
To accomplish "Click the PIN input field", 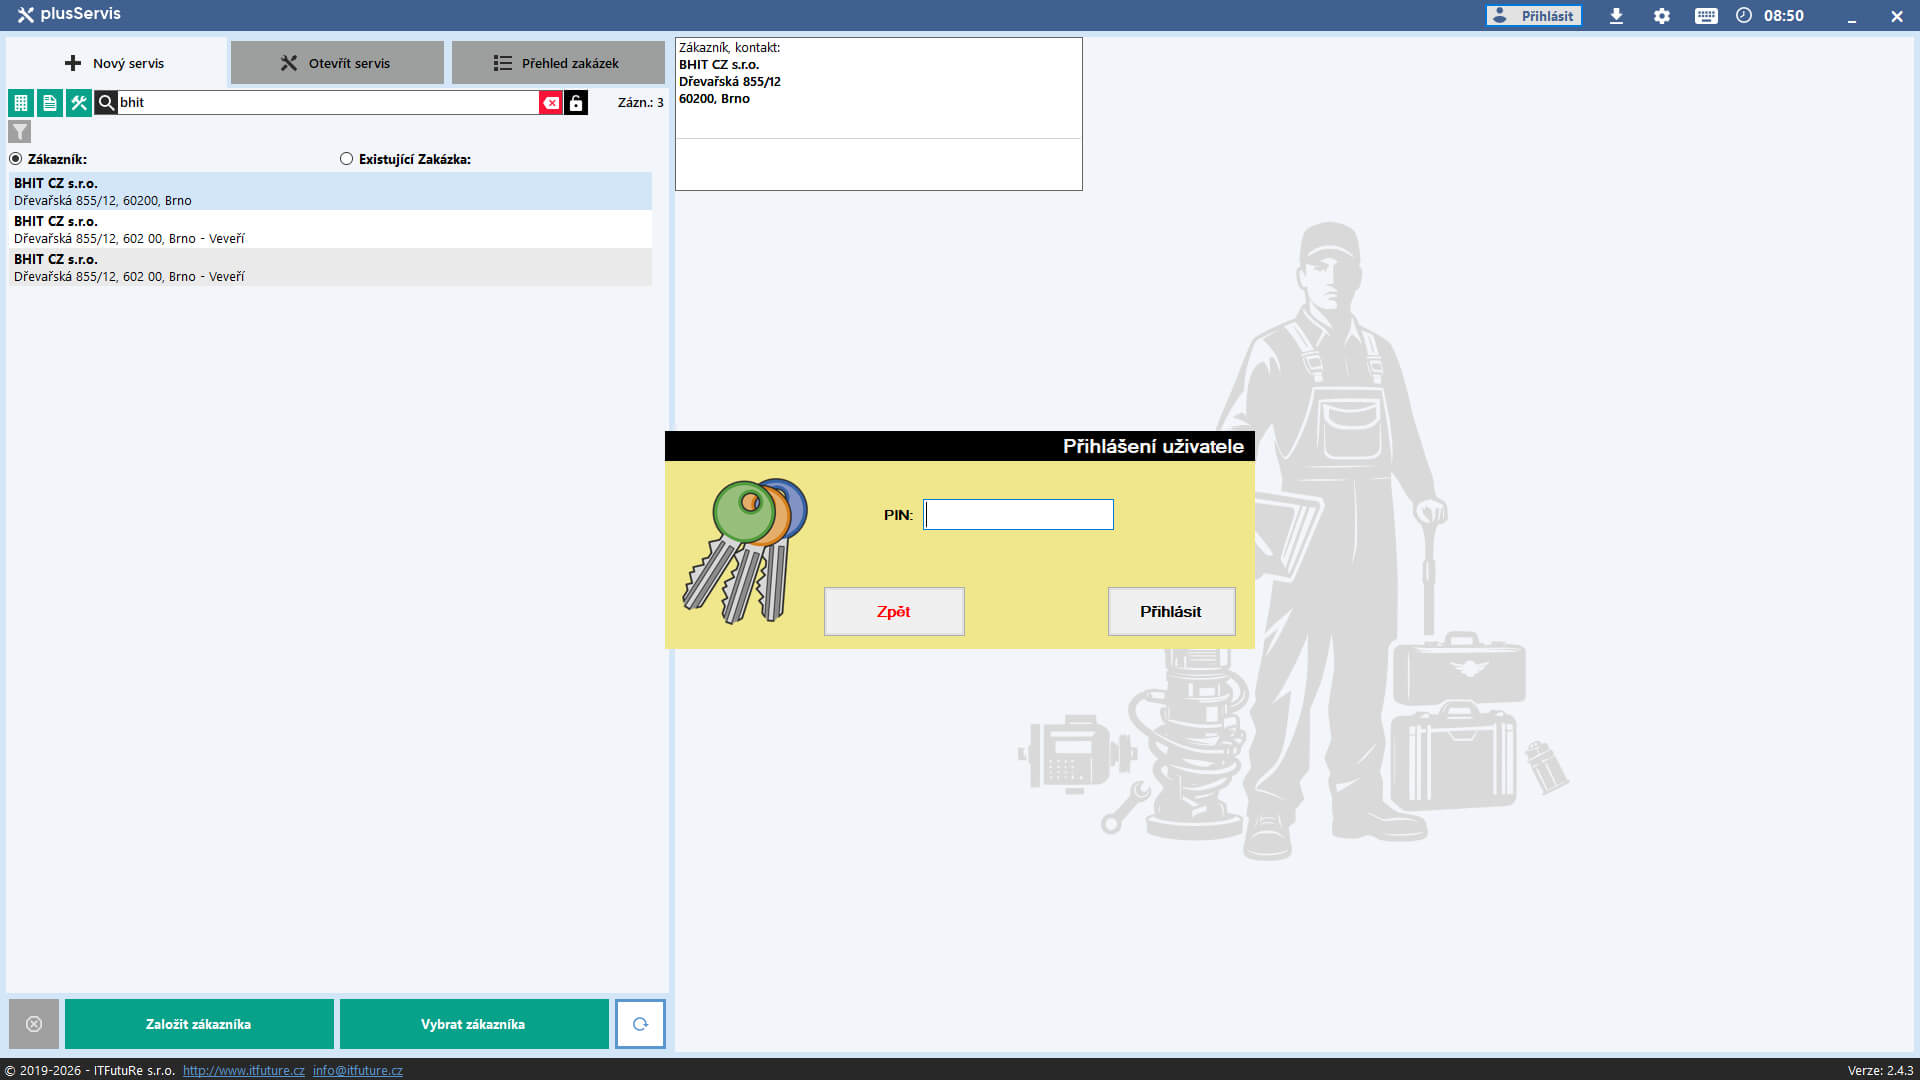I will click(x=1018, y=515).
